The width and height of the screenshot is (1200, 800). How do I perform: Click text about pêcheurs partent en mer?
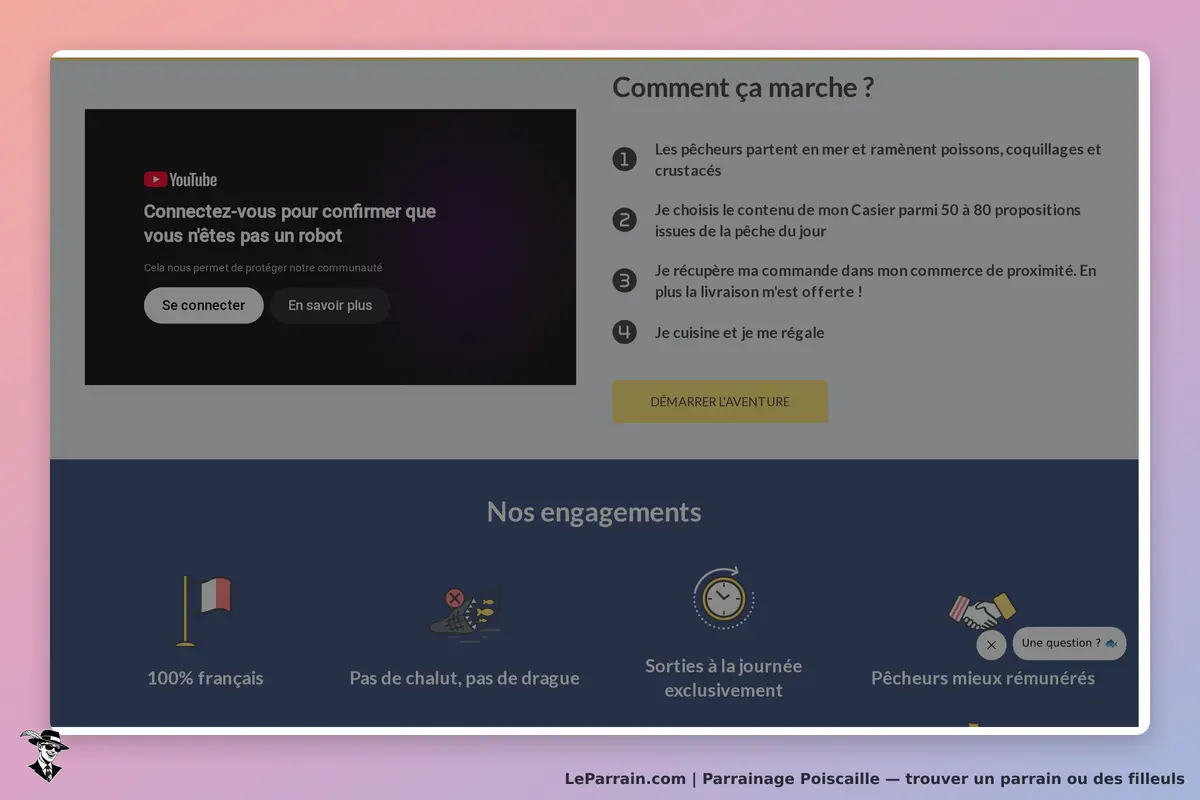[878, 160]
